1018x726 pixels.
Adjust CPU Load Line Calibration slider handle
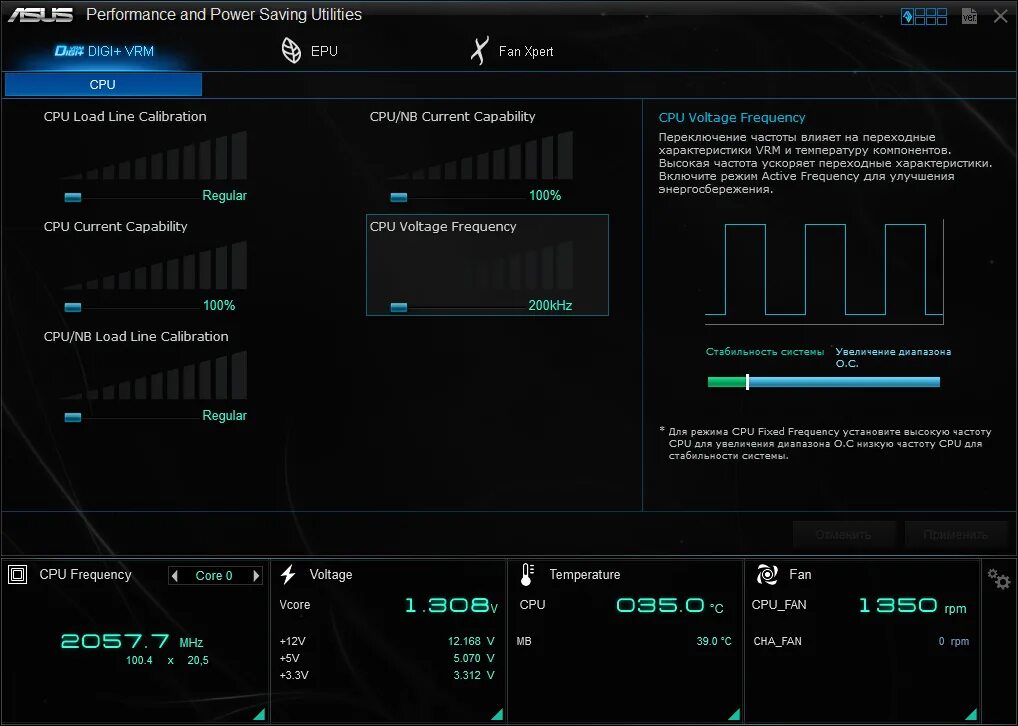73,197
